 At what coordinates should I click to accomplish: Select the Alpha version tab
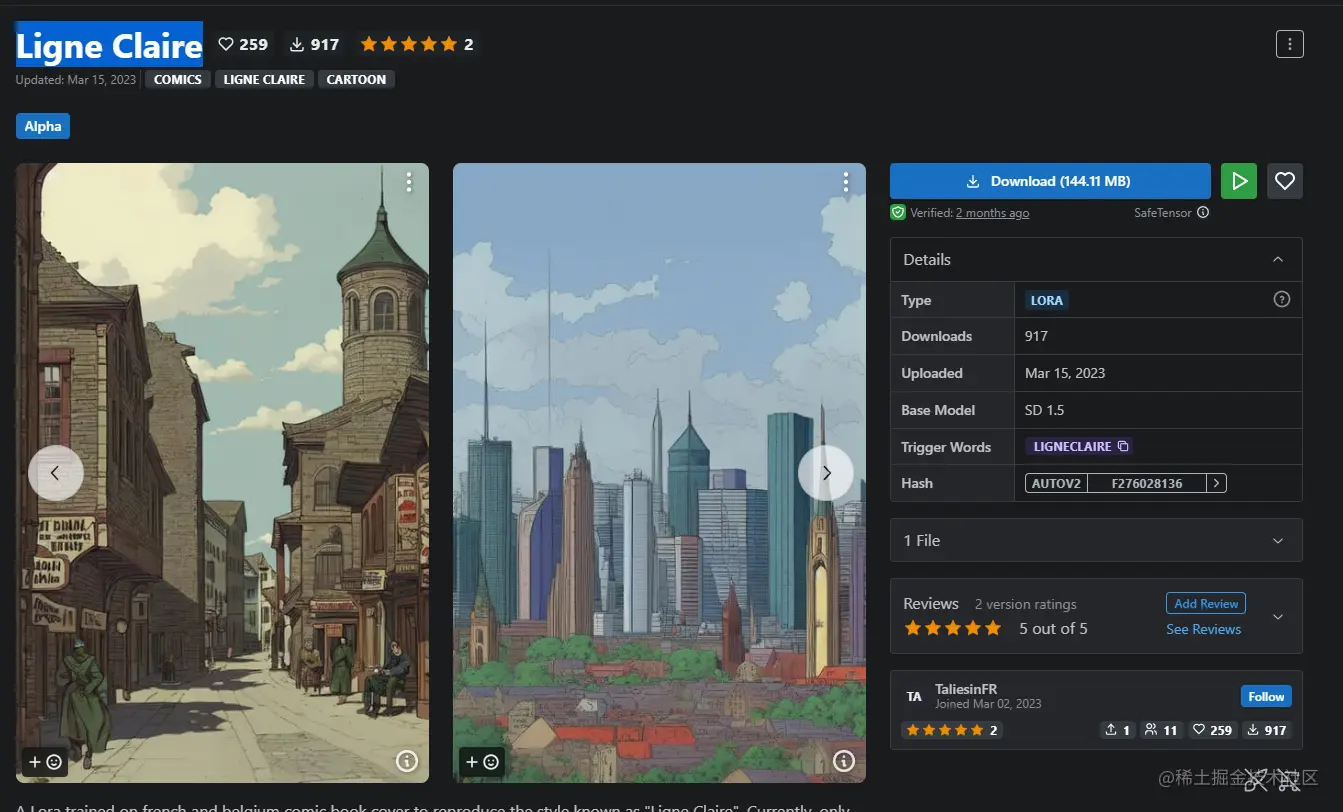pos(43,126)
